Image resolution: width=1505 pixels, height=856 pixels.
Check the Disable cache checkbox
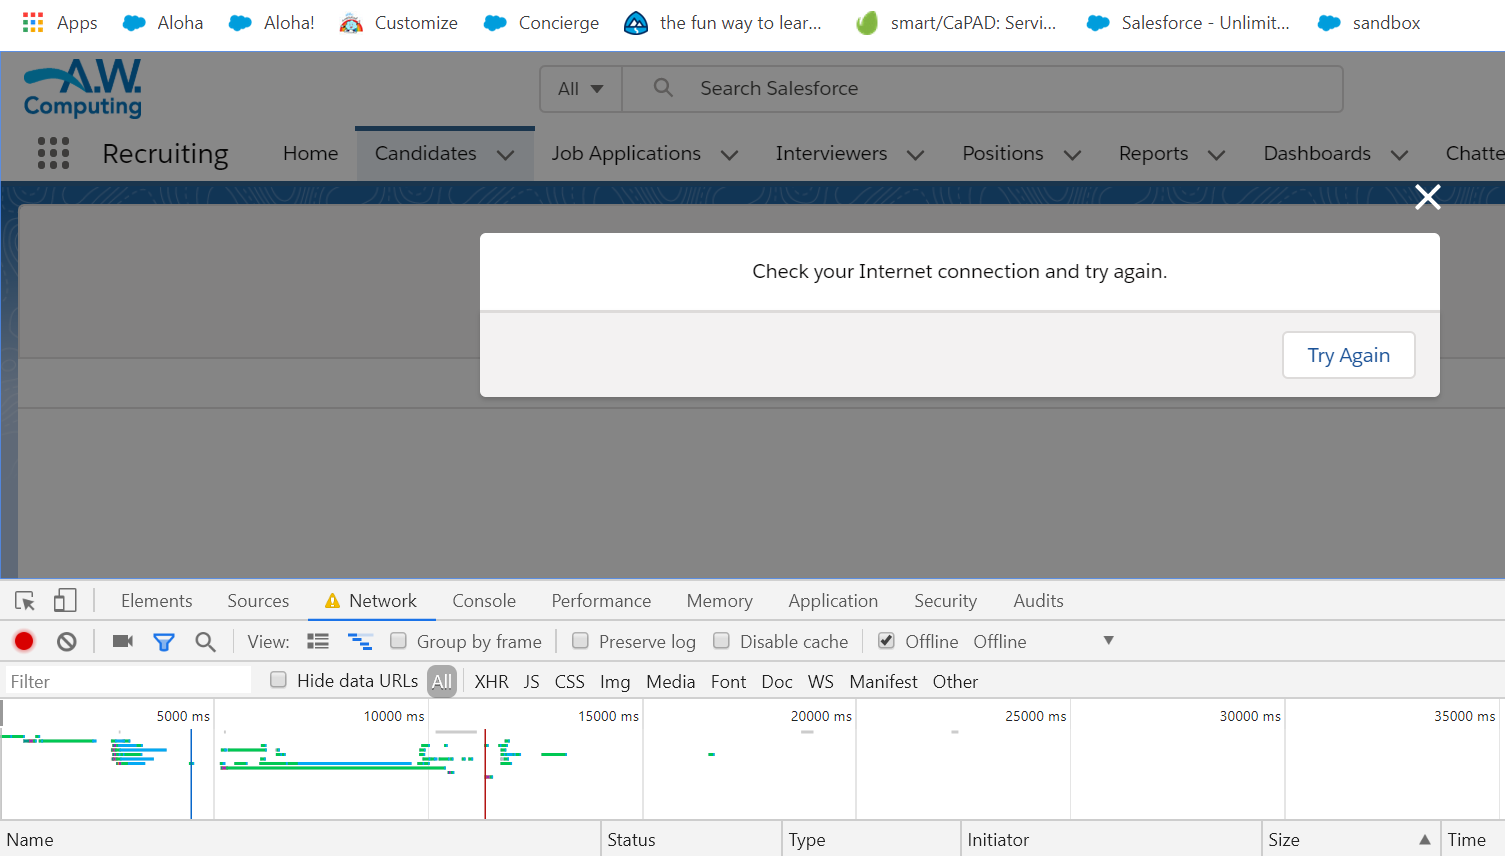pos(721,640)
